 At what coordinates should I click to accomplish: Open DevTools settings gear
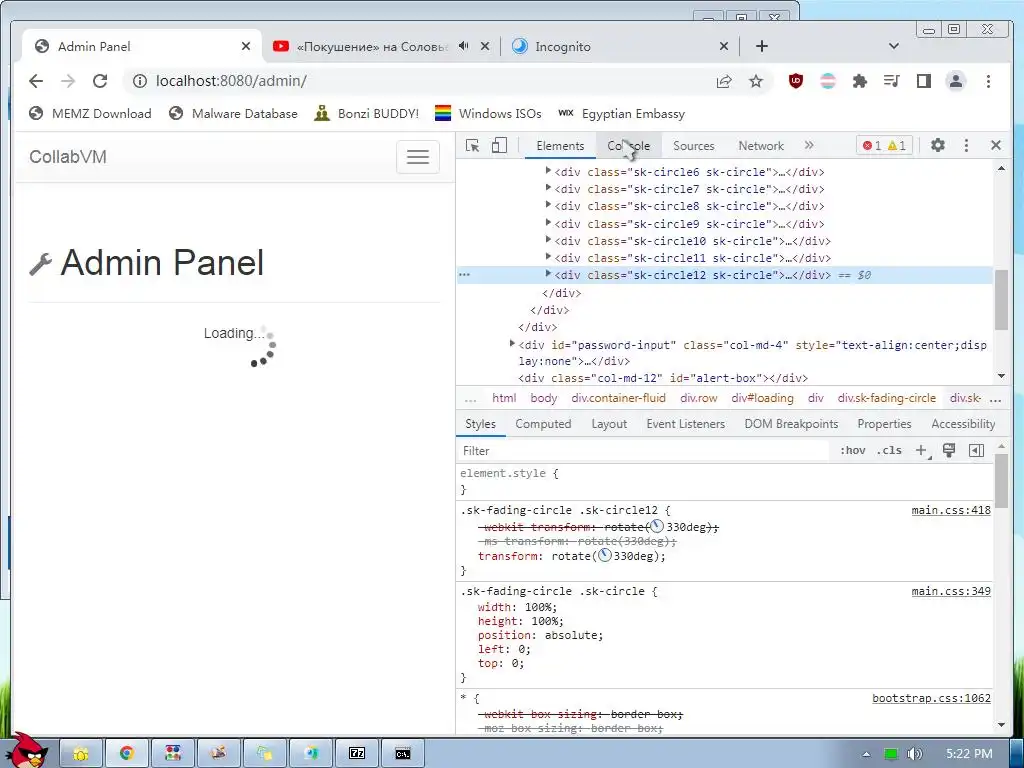[x=938, y=145]
